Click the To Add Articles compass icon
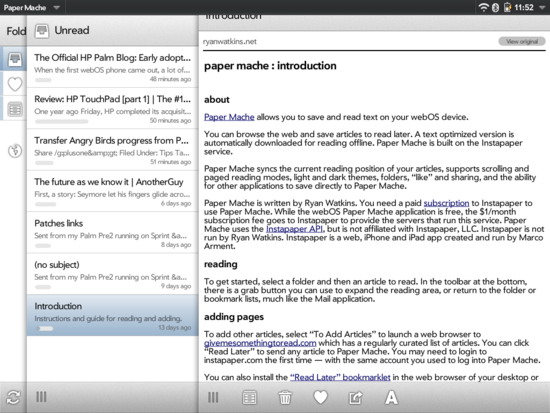 (x=15, y=151)
